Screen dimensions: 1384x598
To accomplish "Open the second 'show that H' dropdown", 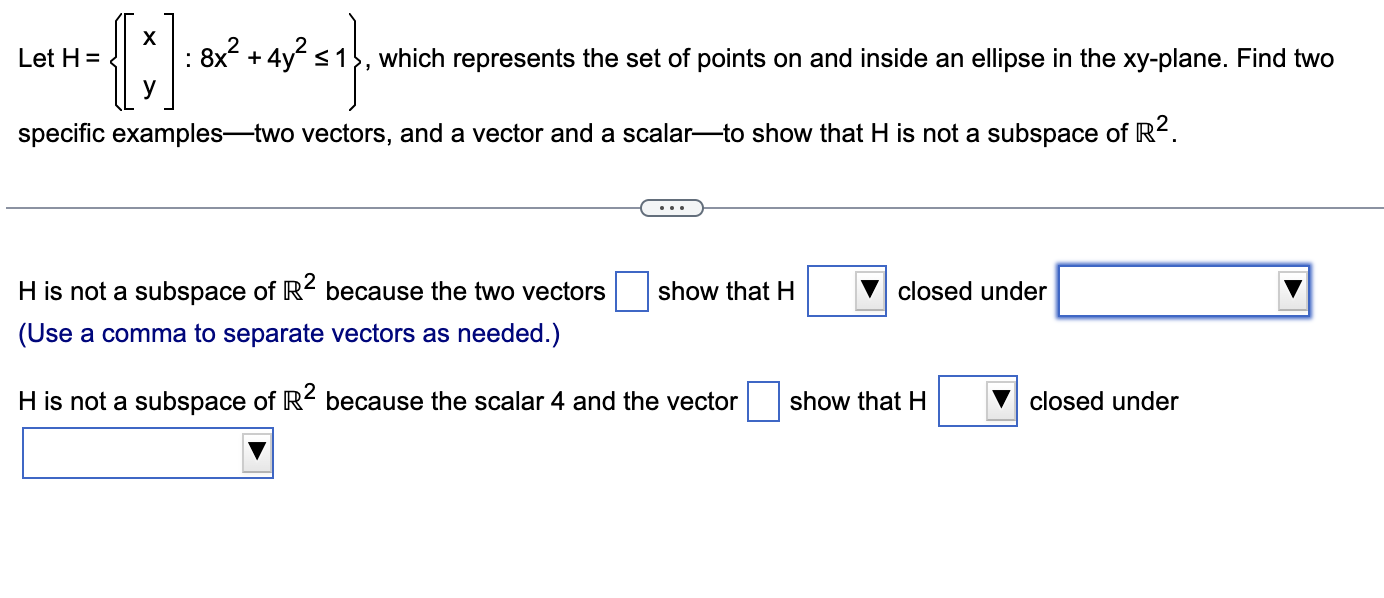I will 976,401.
